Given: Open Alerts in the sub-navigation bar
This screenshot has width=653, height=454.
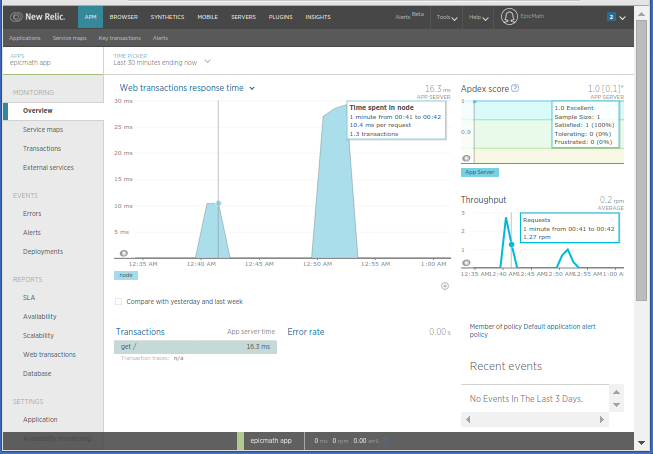Looking at the screenshot, I should pyautogui.click(x=160, y=38).
